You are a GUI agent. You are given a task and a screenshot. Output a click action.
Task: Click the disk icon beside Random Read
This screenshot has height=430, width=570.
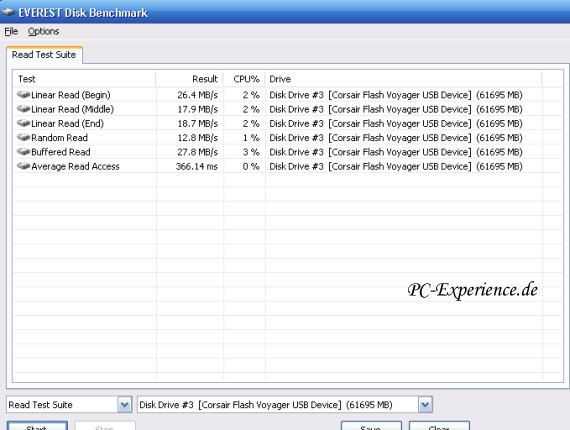pos(24,137)
